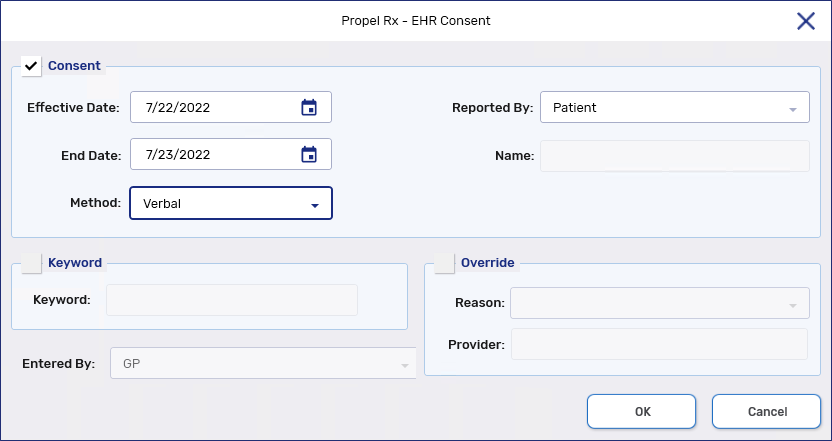
Task: Select the Provider input field
Action: (659, 345)
